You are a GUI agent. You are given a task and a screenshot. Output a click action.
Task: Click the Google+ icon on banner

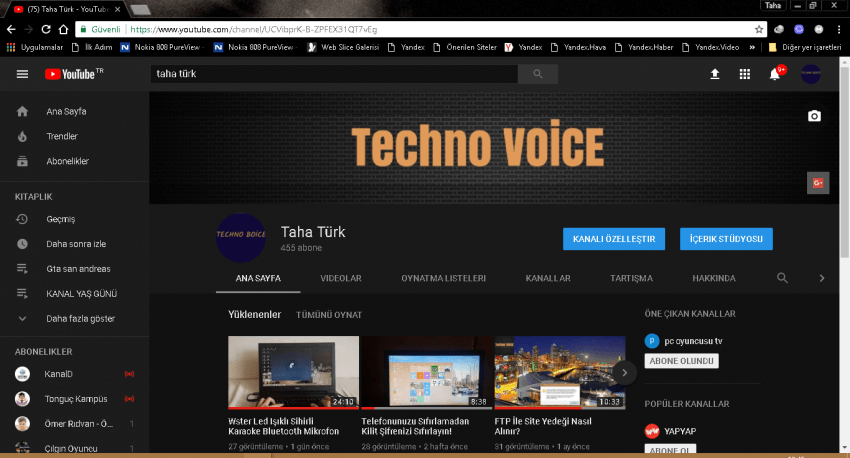pyautogui.click(x=817, y=182)
